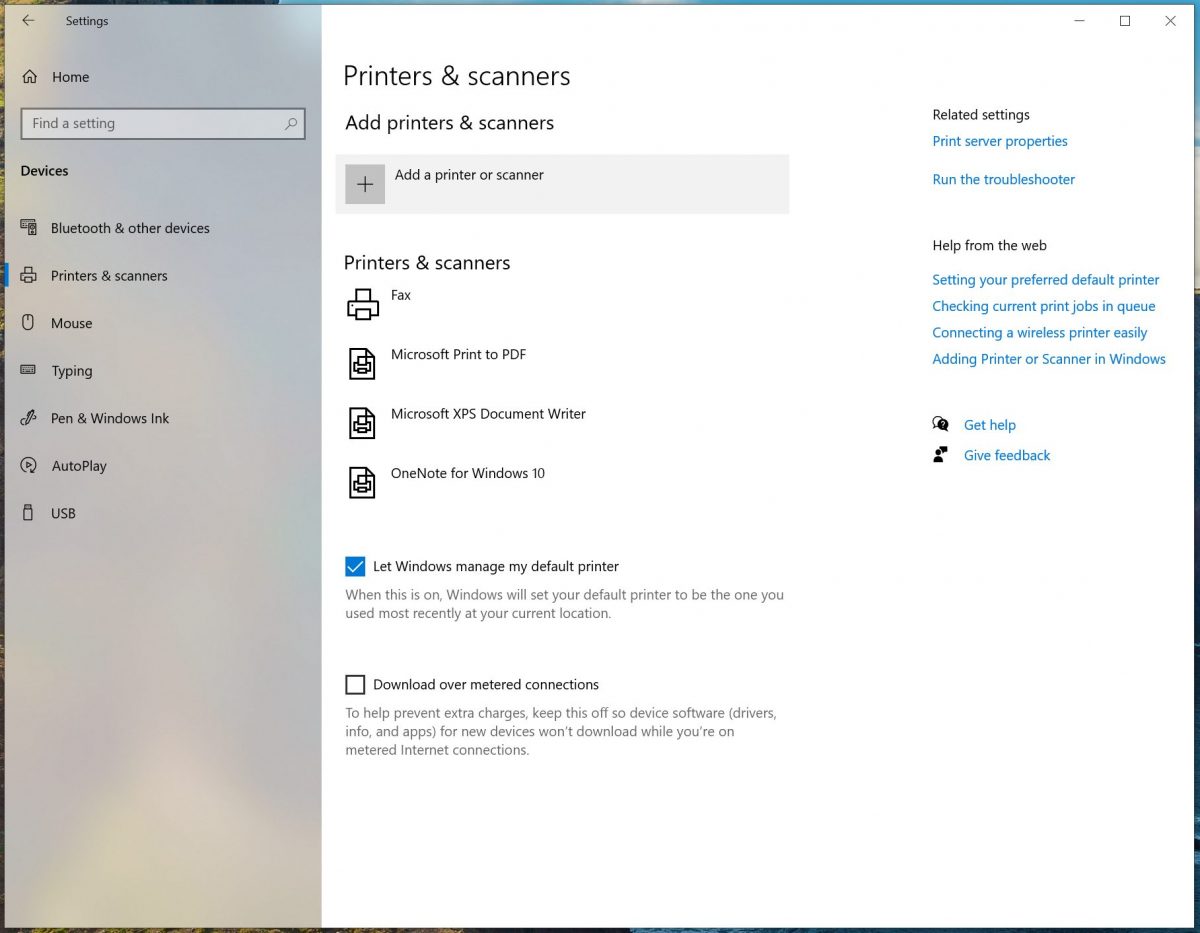Select the Printers & scanners sidebar icon
The width and height of the screenshot is (1200, 933).
29,276
